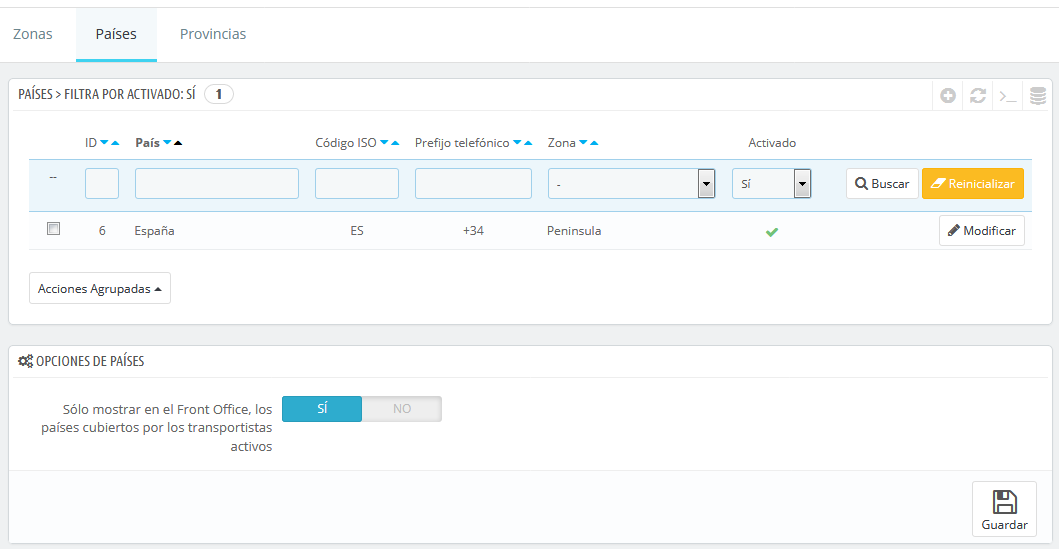Sort Prefijo telefónico ascending
This screenshot has width=1059, height=549.
tap(528, 142)
